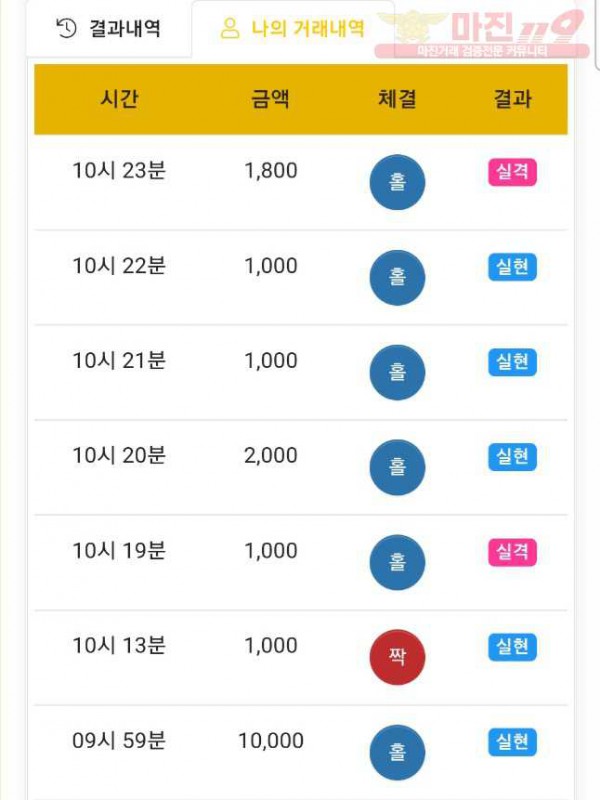Click the clock history icon
Image resolution: width=600 pixels, height=800 pixels.
point(66,29)
